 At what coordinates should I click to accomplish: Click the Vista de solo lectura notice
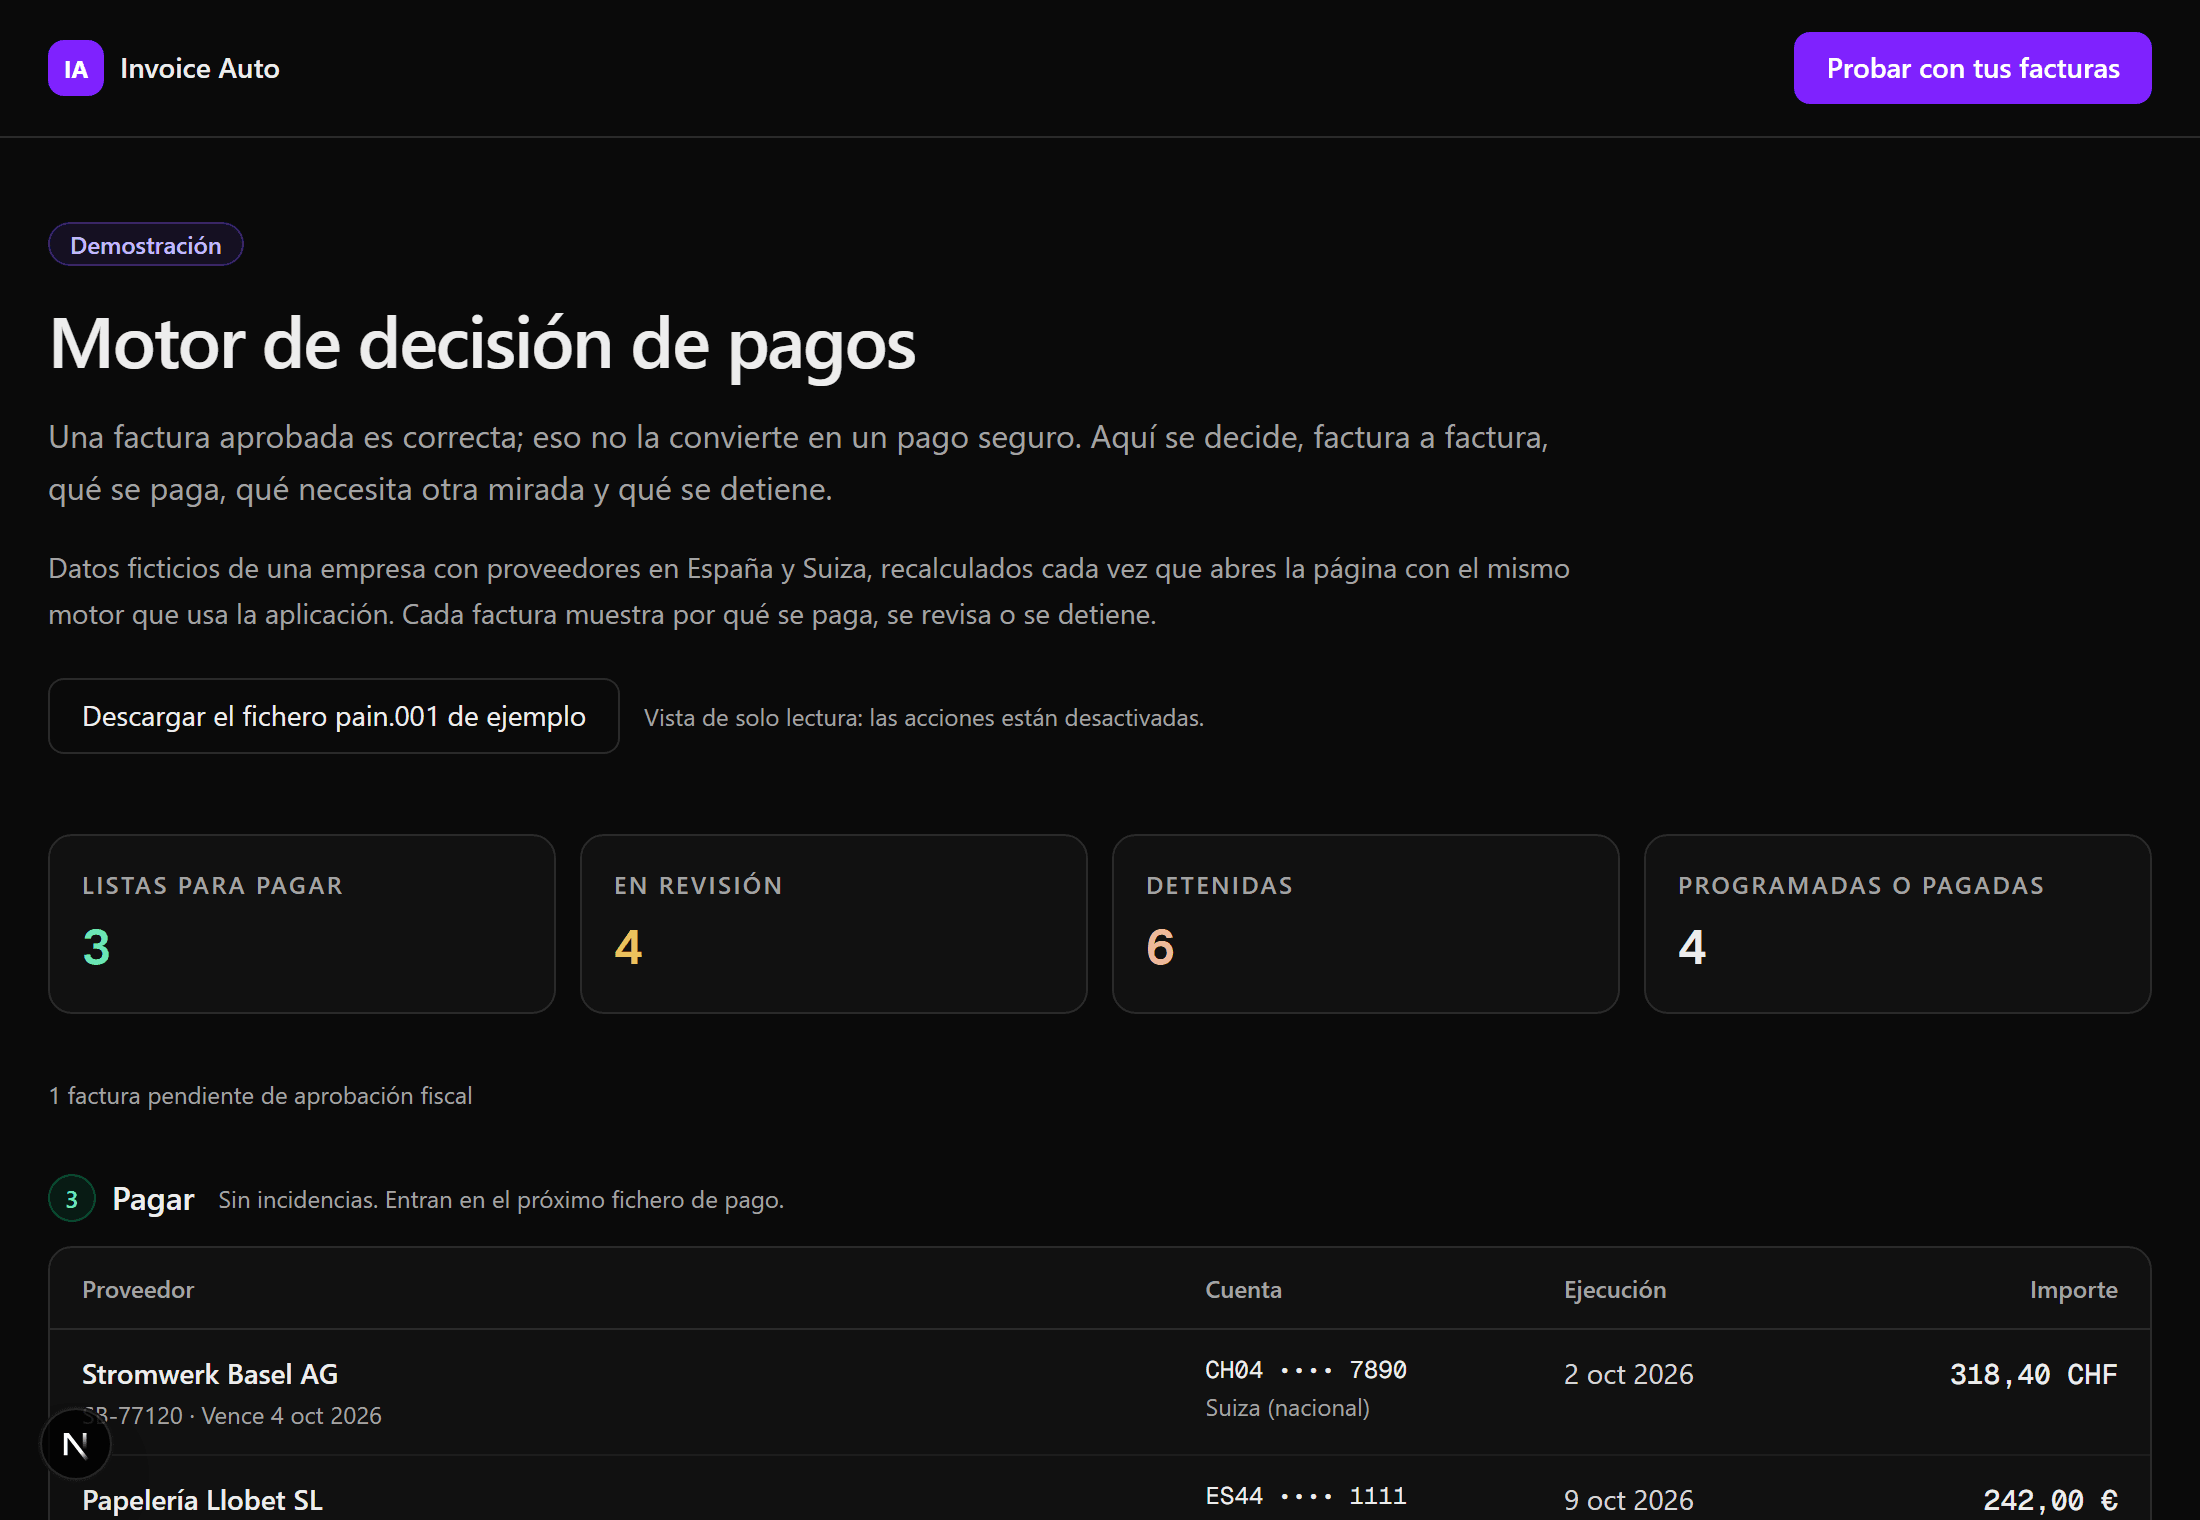[x=924, y=718]
